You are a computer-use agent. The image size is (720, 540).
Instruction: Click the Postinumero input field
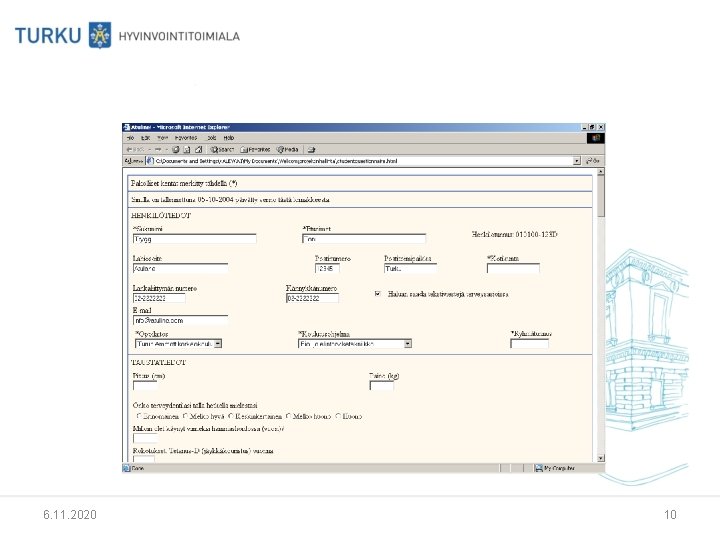click(x=327, y=269)
